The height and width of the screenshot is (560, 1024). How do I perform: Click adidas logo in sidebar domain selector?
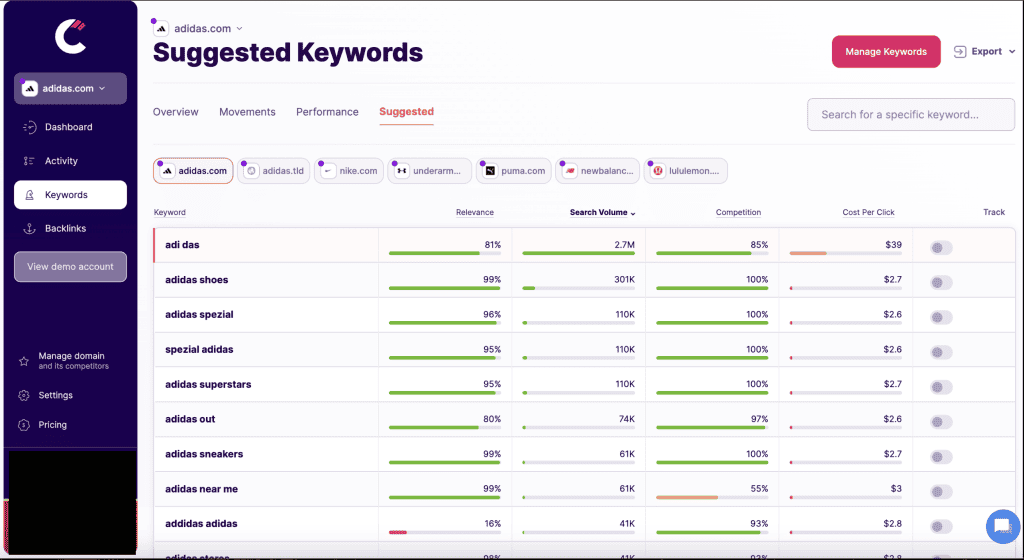coord(29,89)
